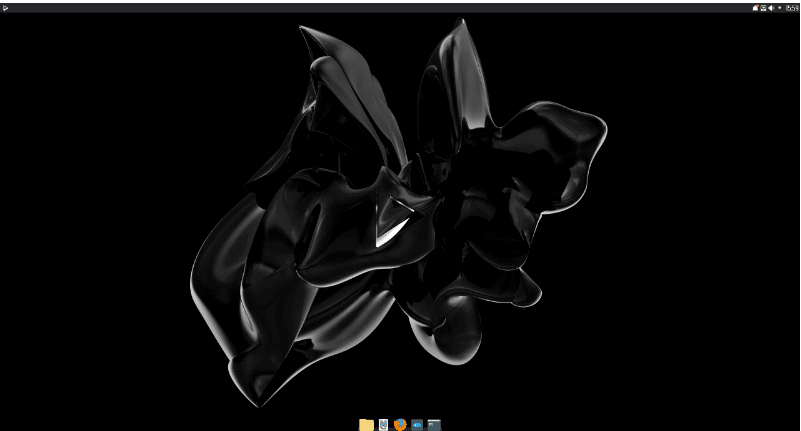Open the yellow folder file manager in dock
The width and height of the screenshot is (801, 431).
366,424
